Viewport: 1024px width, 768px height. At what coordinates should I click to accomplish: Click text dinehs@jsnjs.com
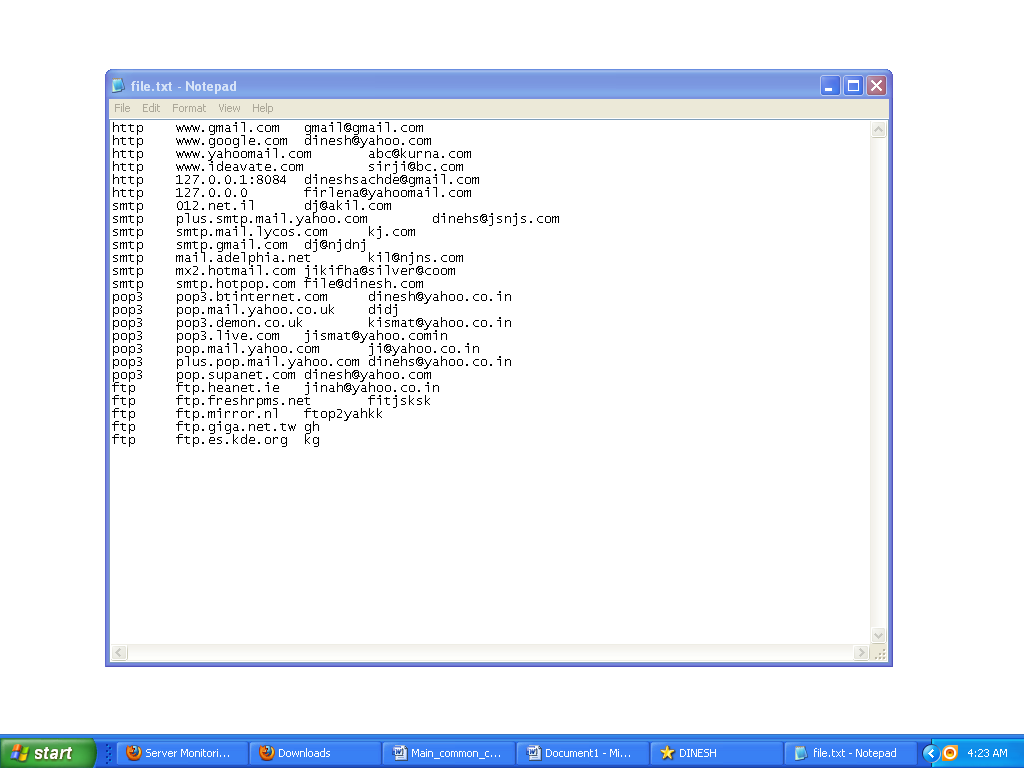496,219
